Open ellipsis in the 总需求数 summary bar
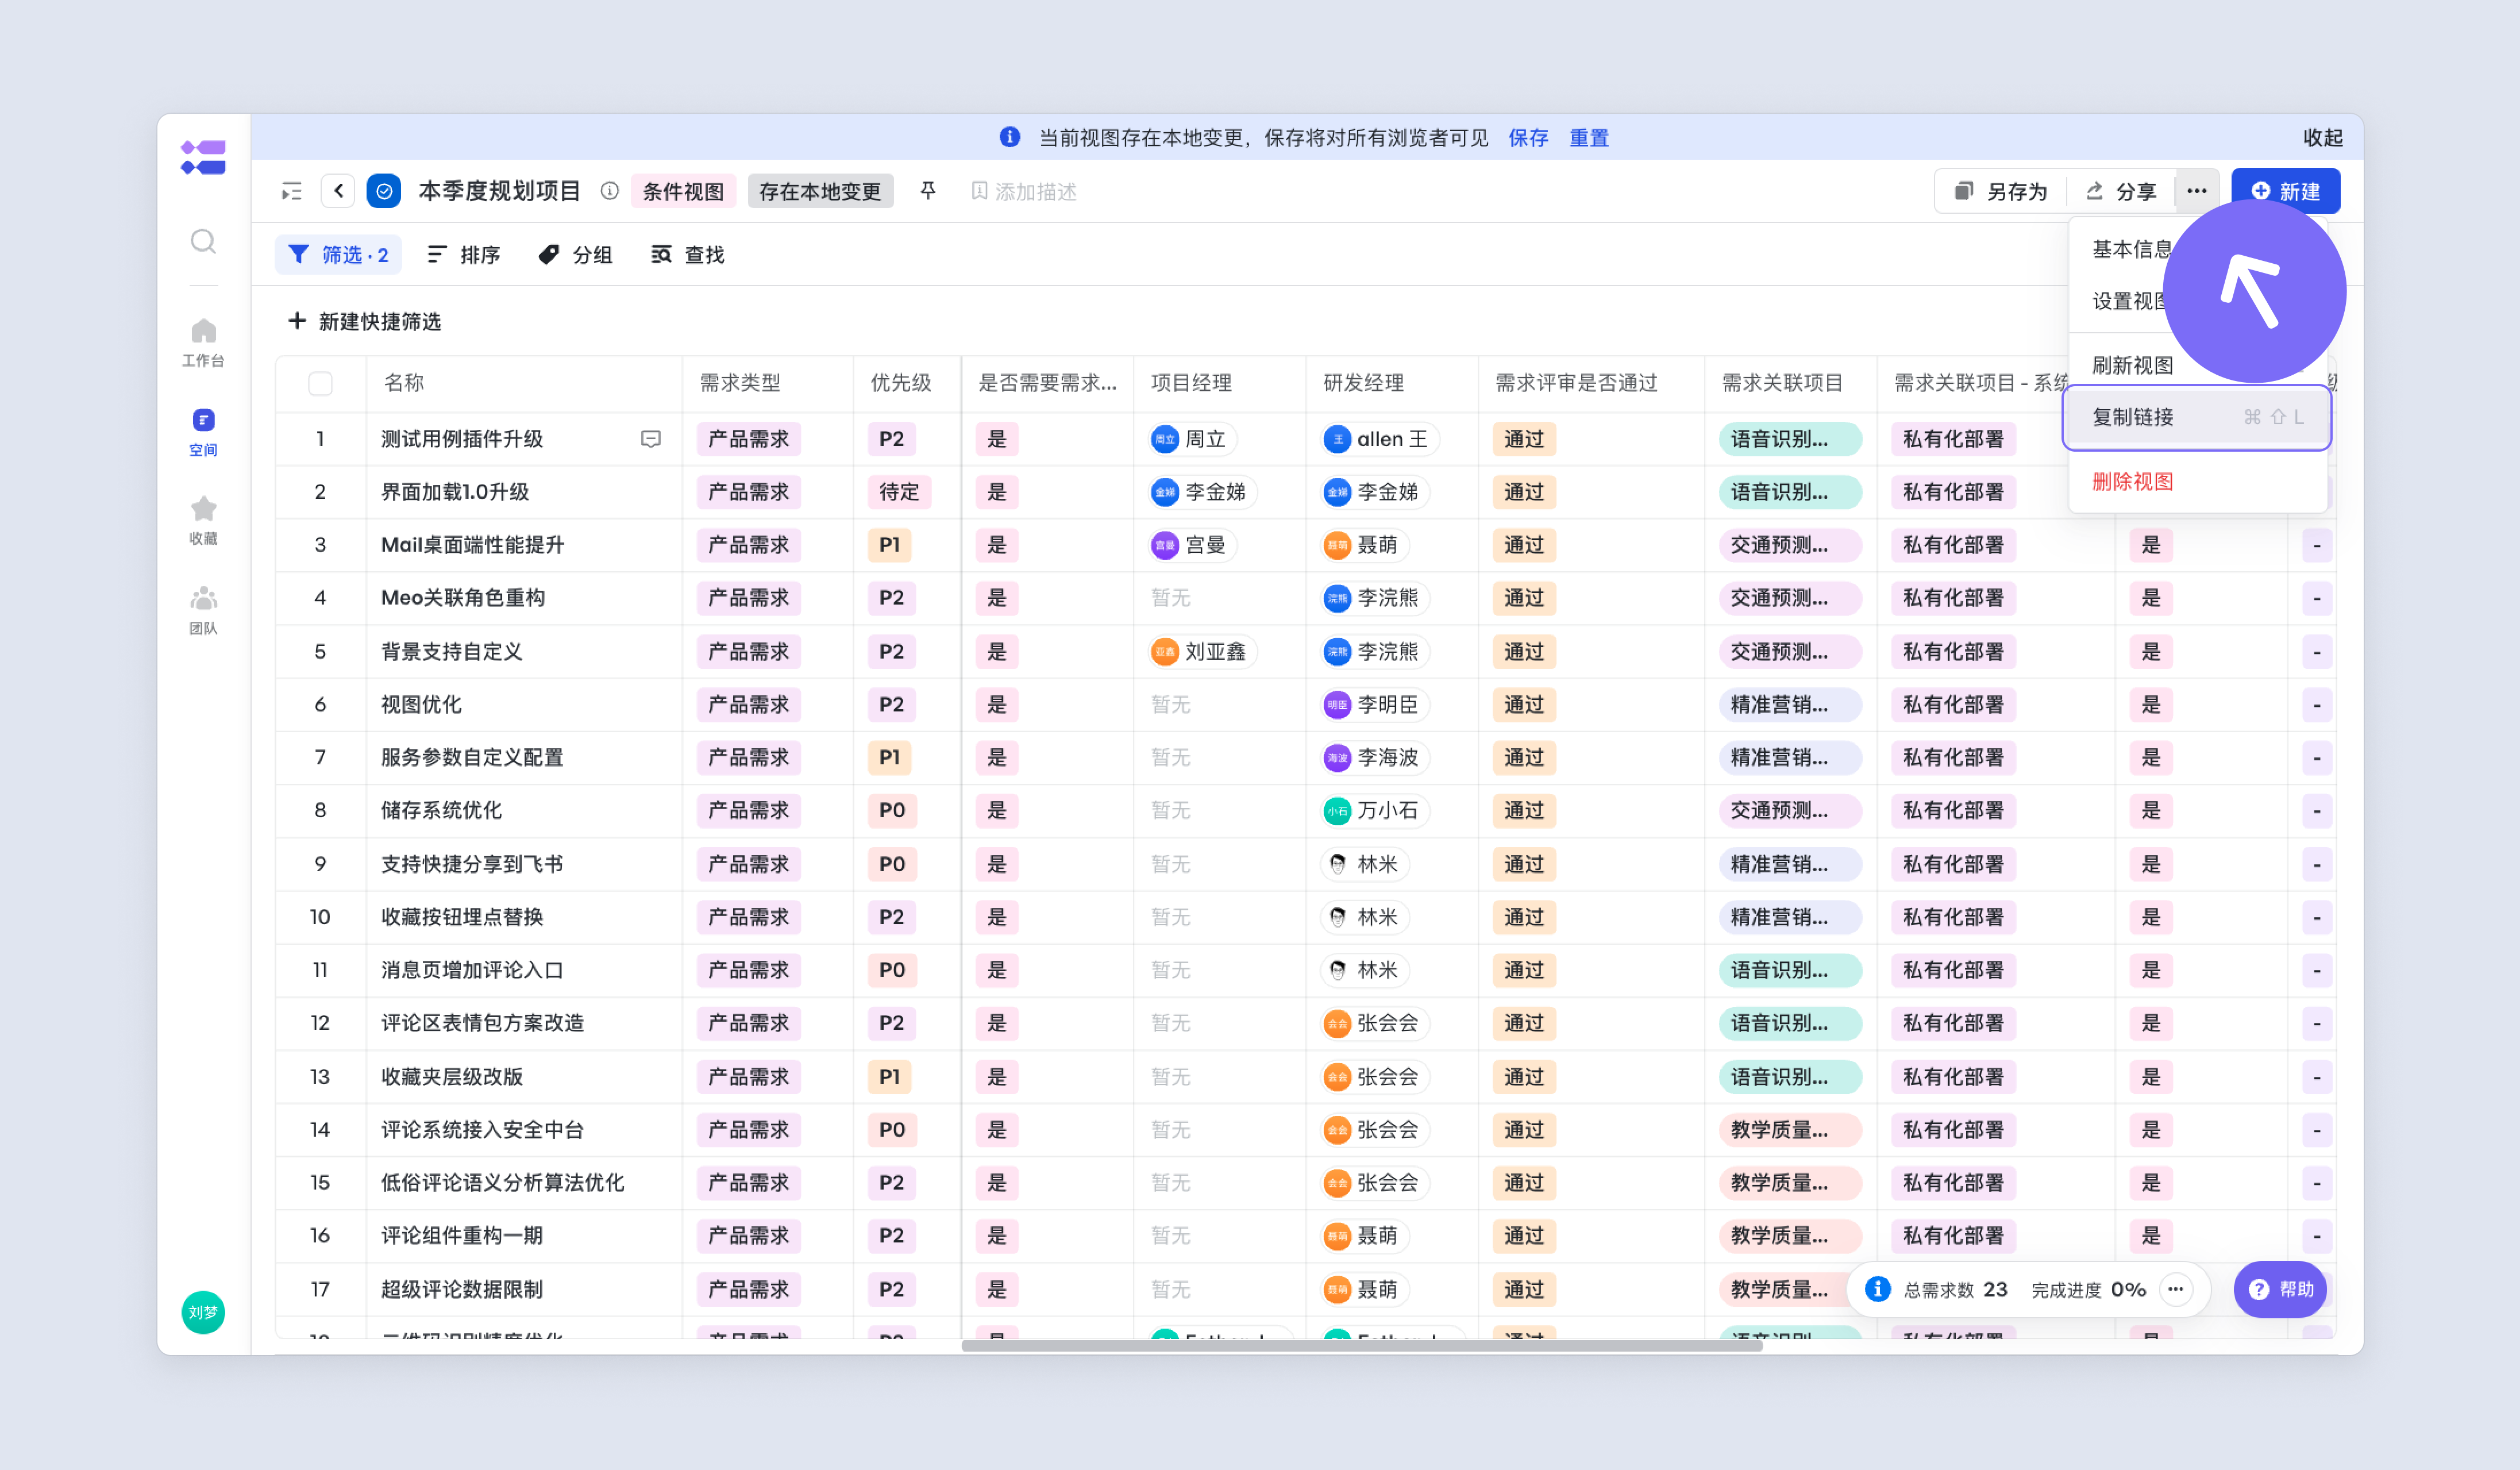This screenshot has width=2520, height=1470. (2175, 1289)
